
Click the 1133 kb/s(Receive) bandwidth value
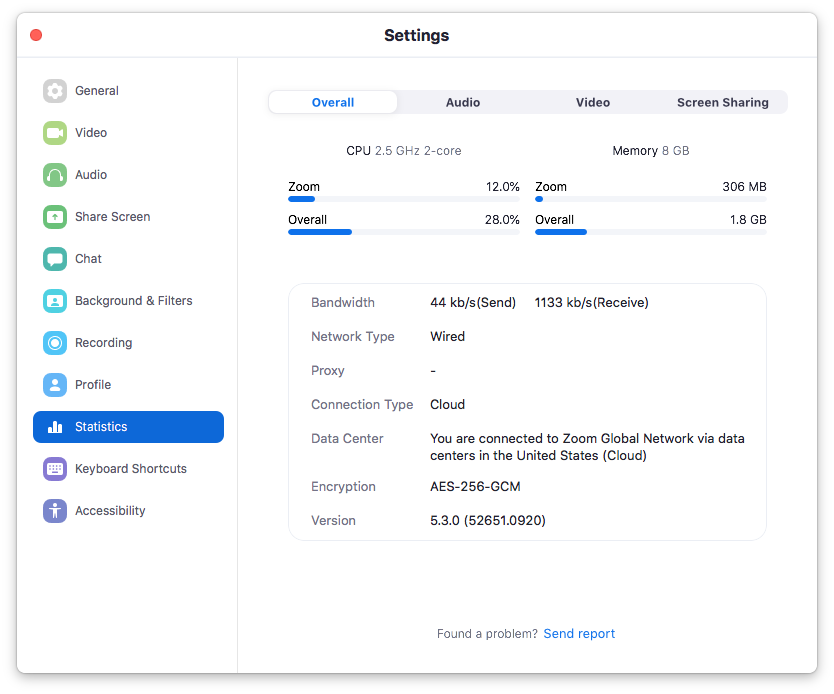[591, 303]
